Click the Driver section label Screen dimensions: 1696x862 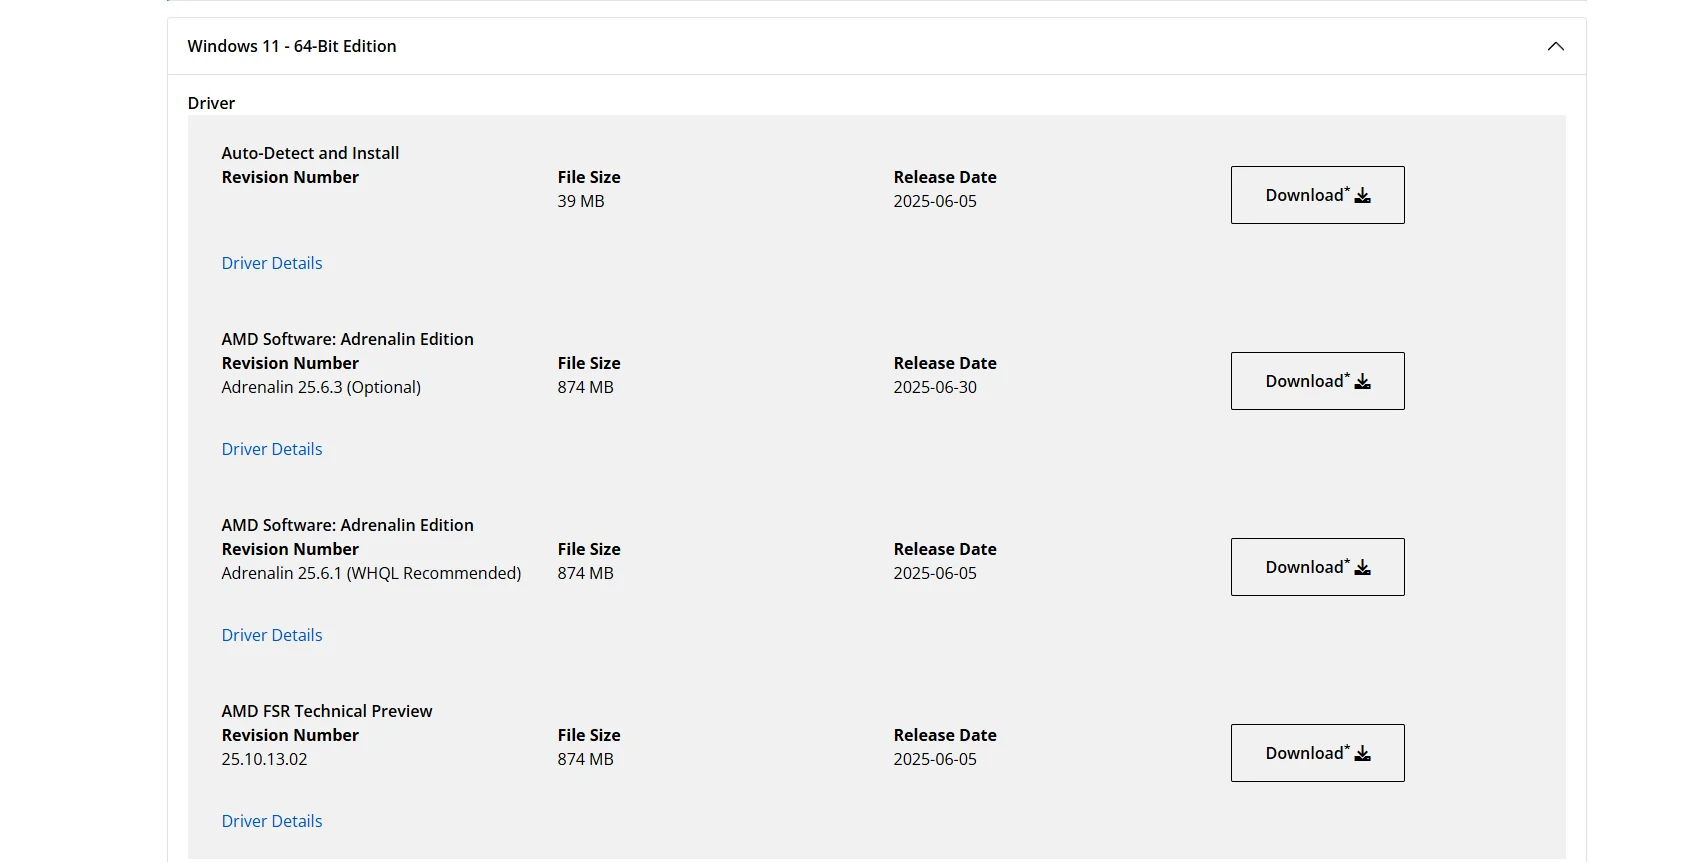tap(211, 103)
